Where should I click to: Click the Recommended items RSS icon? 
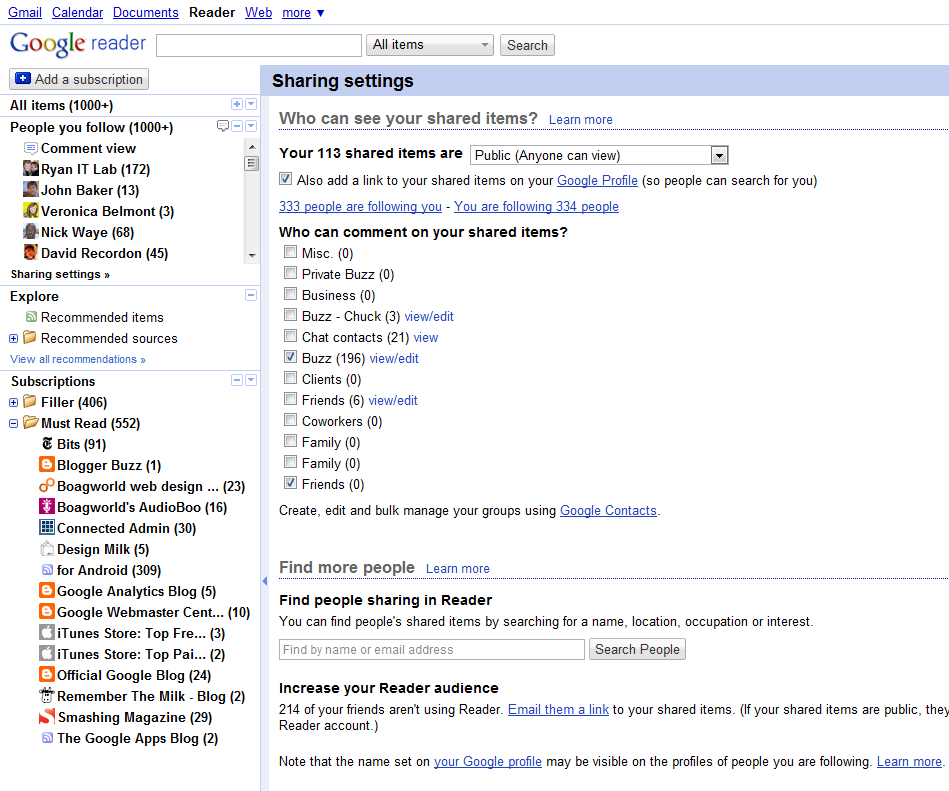[x=31, y=317]
